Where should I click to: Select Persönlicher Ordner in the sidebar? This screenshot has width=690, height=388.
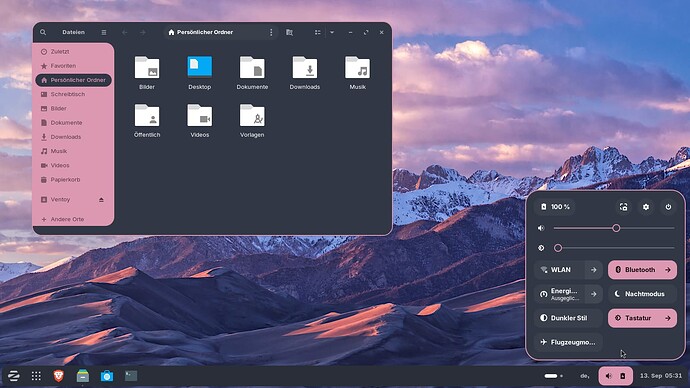73,80
